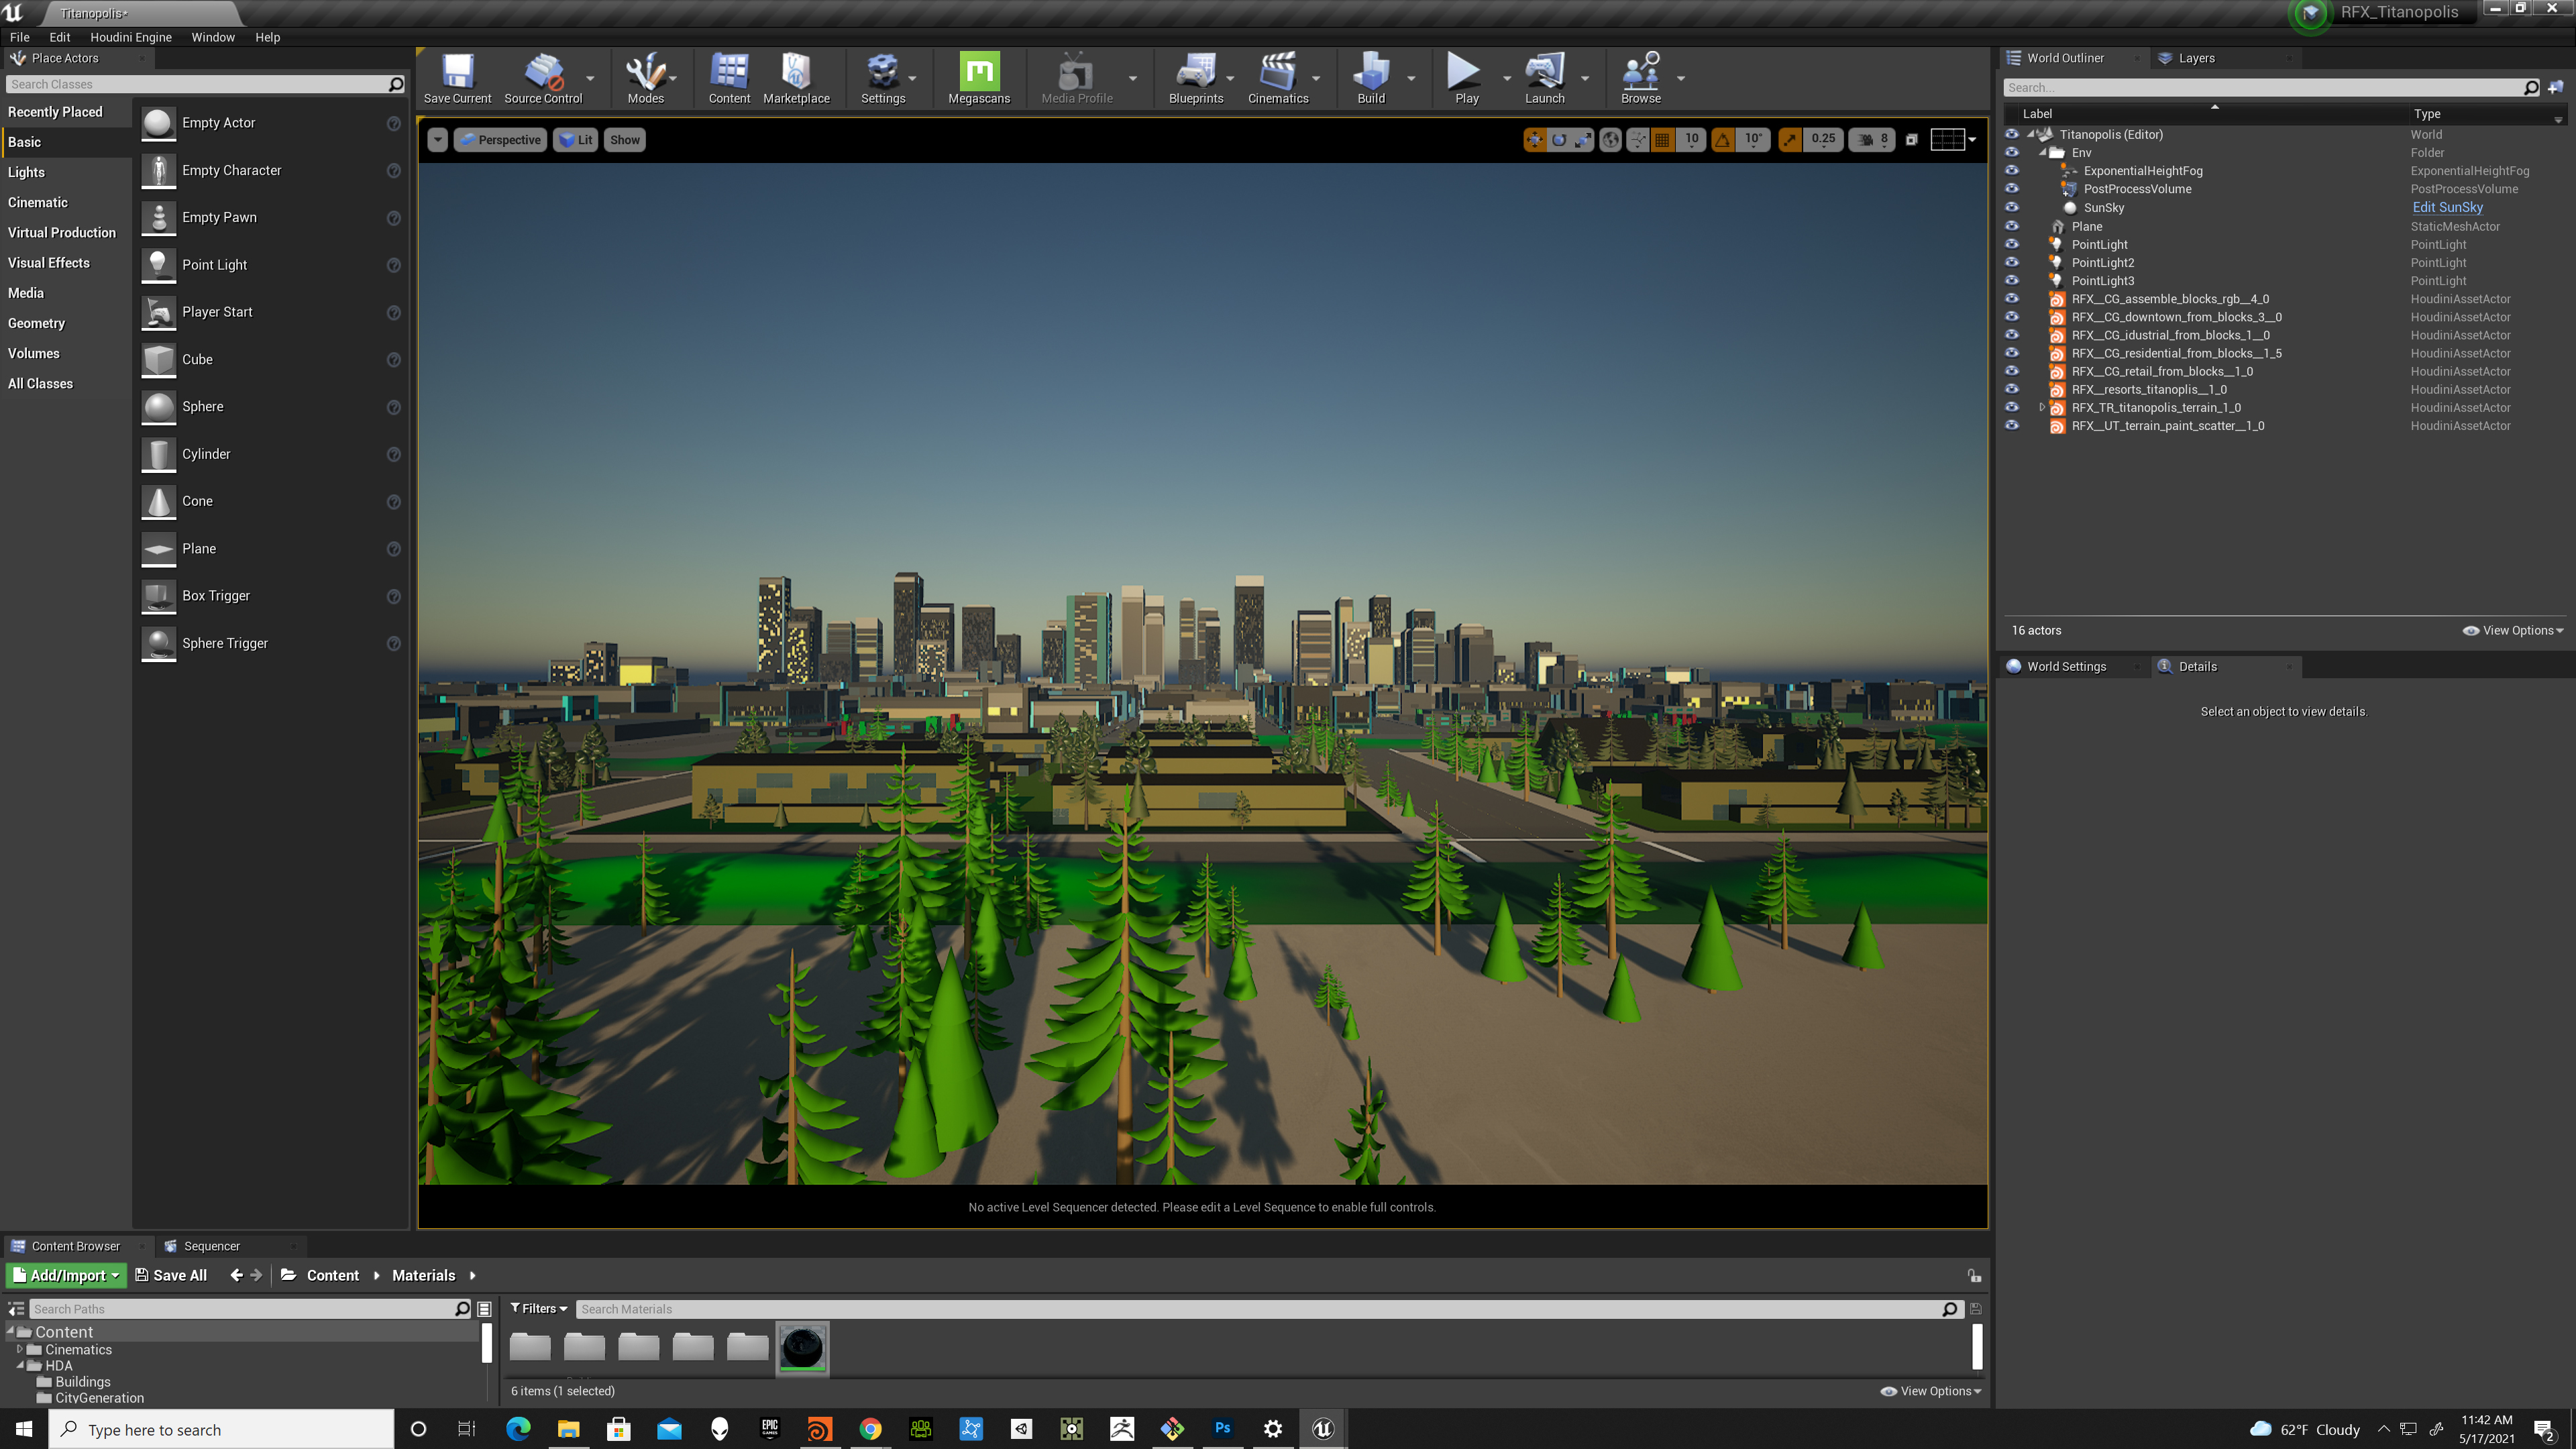Open the Houdini Engine menu
2576x1449 pixels.
click(131, 37)
